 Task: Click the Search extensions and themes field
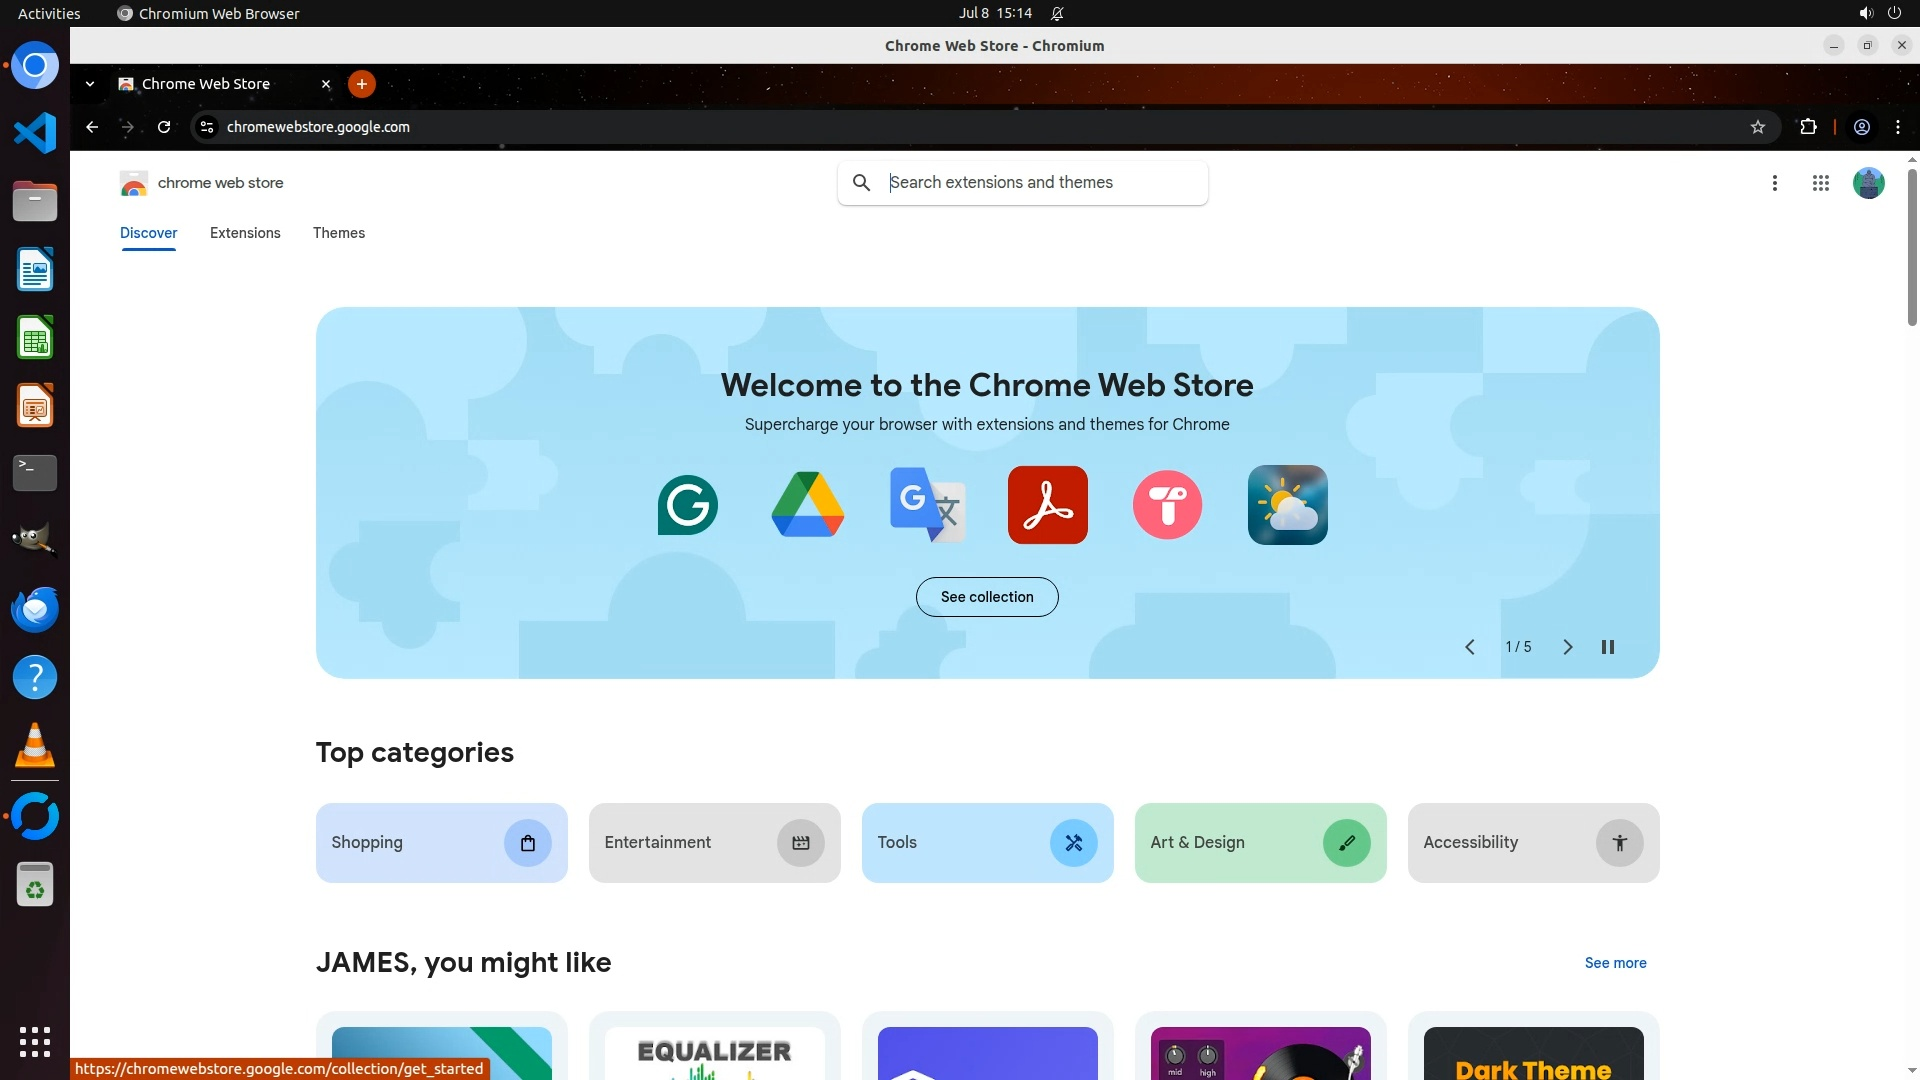[1040, 183]
